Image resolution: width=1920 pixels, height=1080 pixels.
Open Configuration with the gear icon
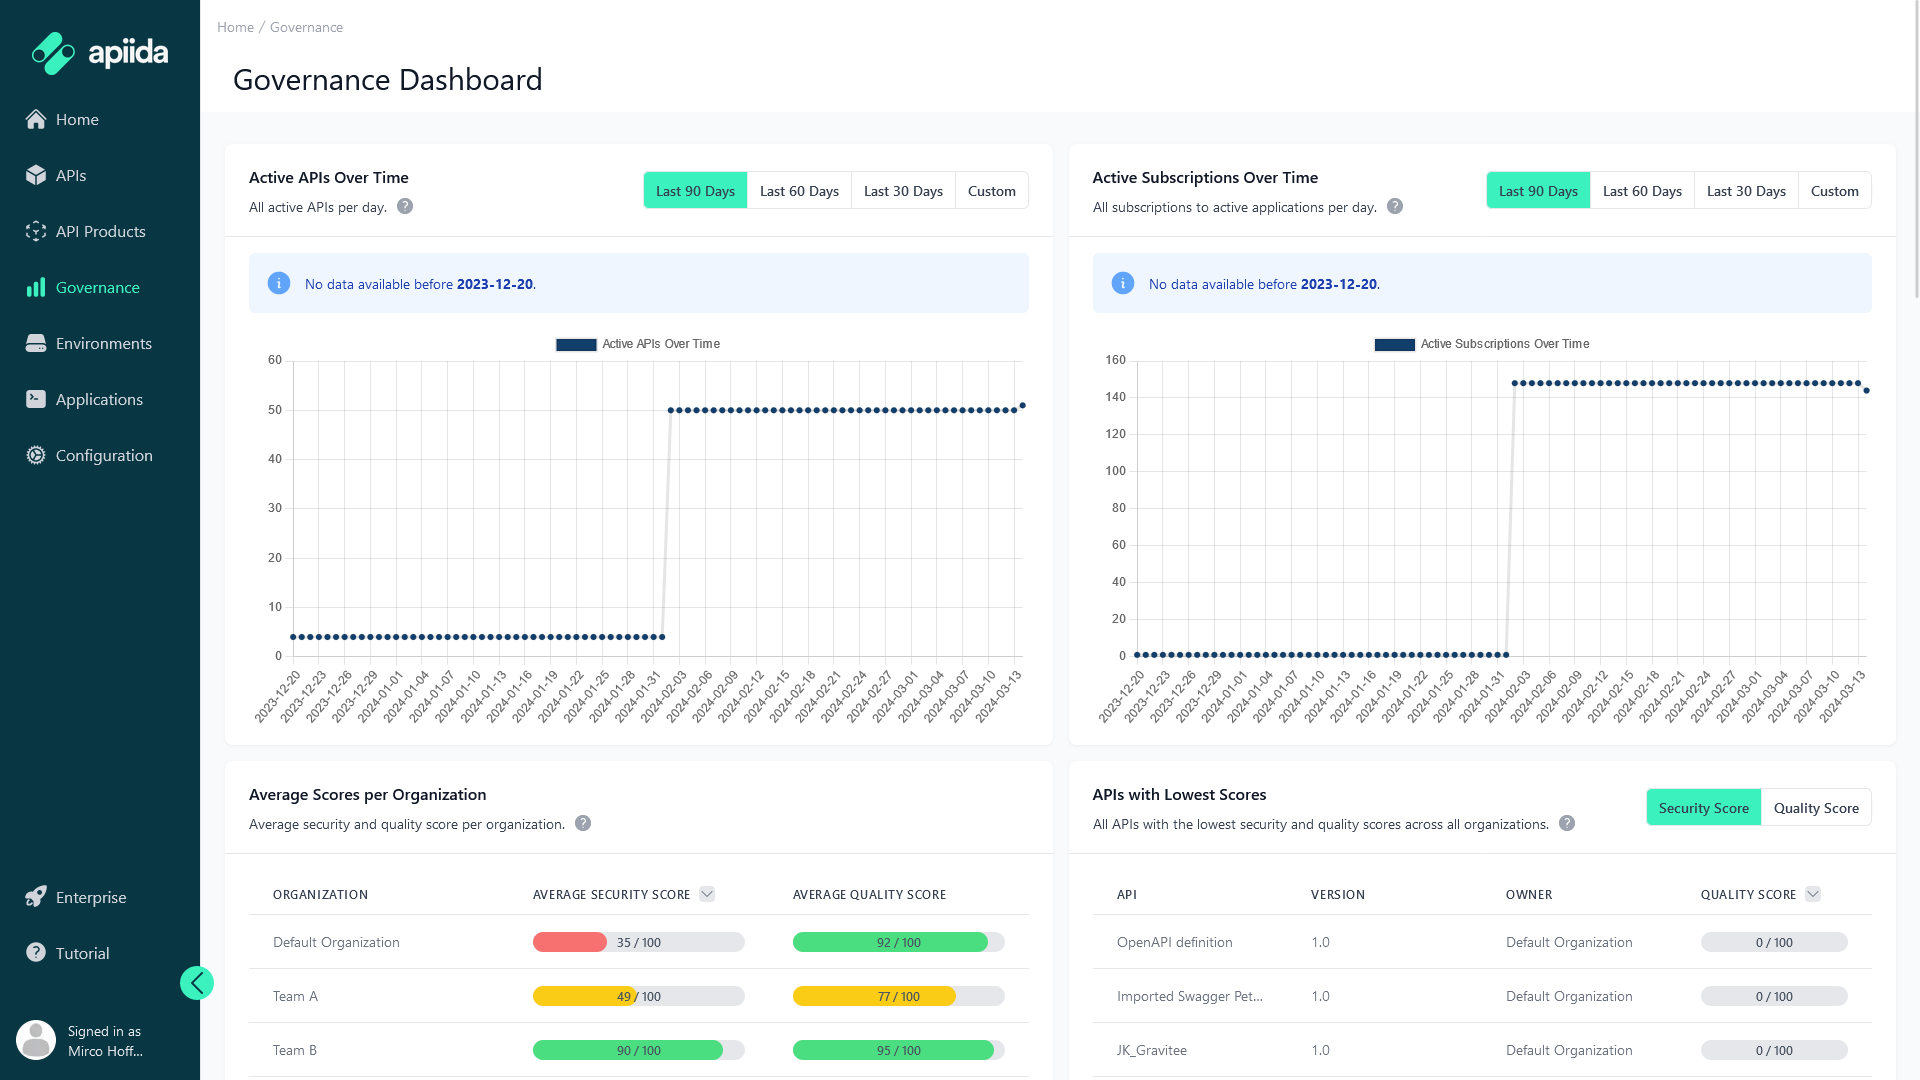pos(36,455)
